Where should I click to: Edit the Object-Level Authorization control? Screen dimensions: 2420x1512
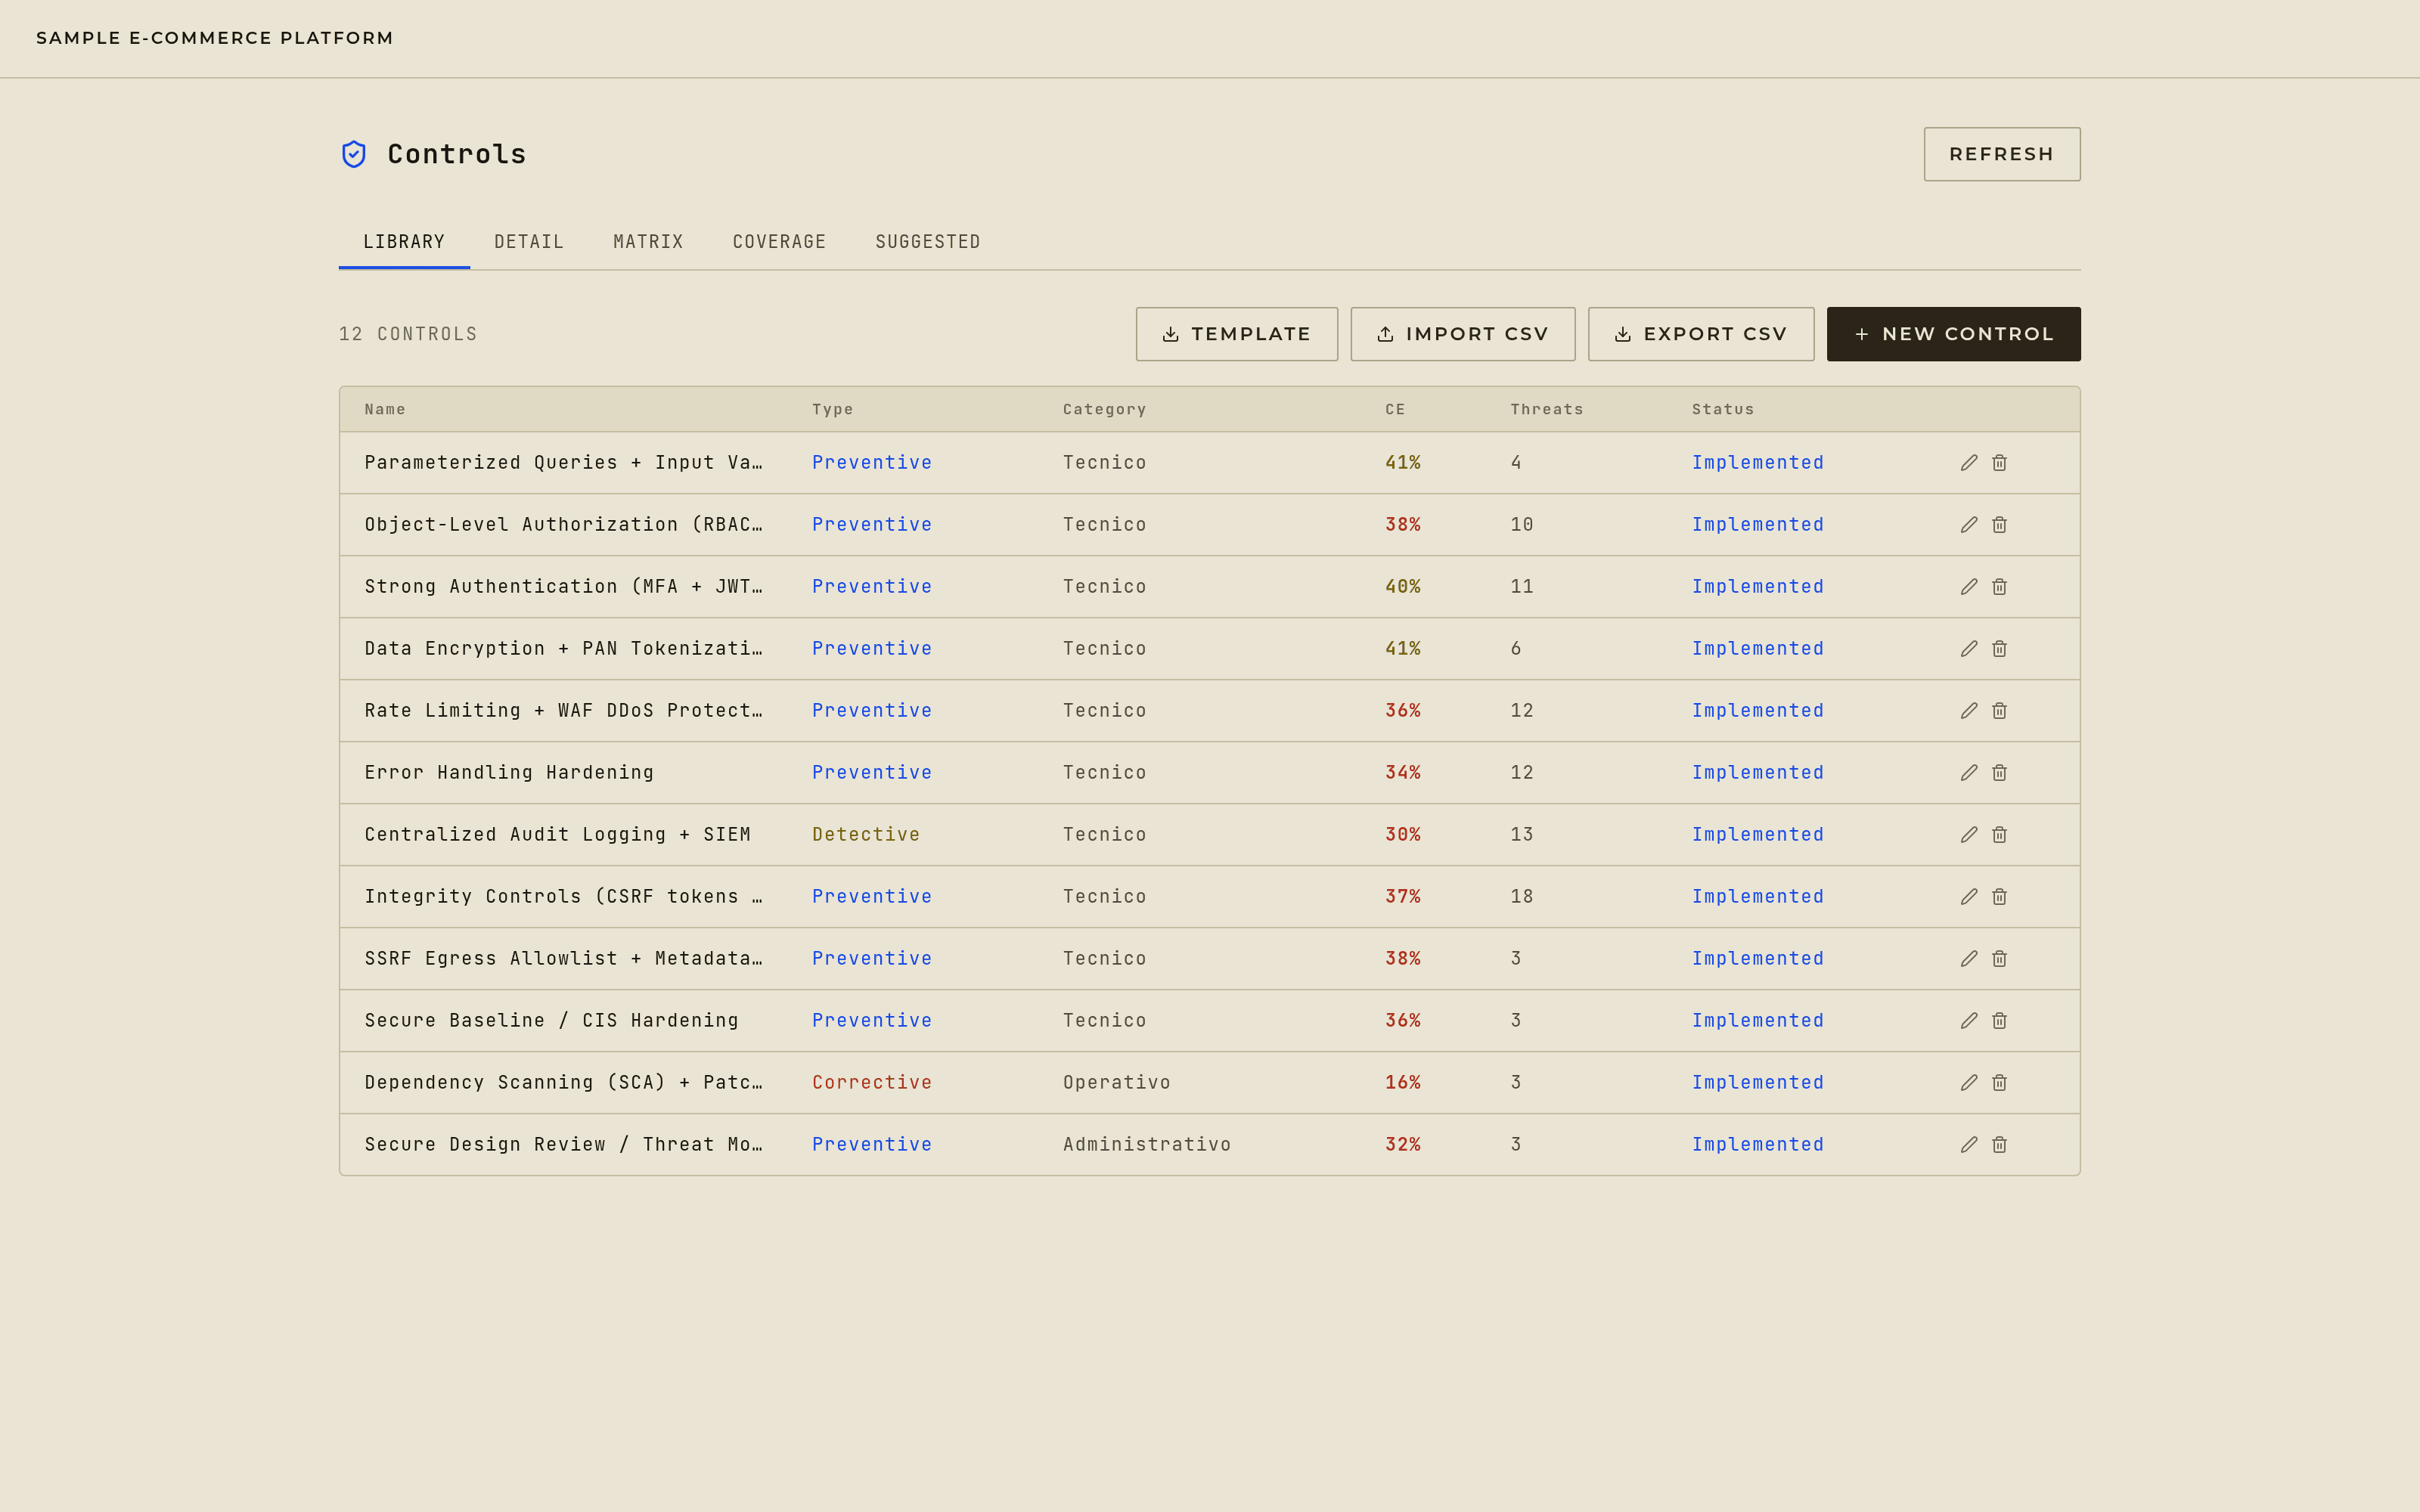[x=1969, y=525]
